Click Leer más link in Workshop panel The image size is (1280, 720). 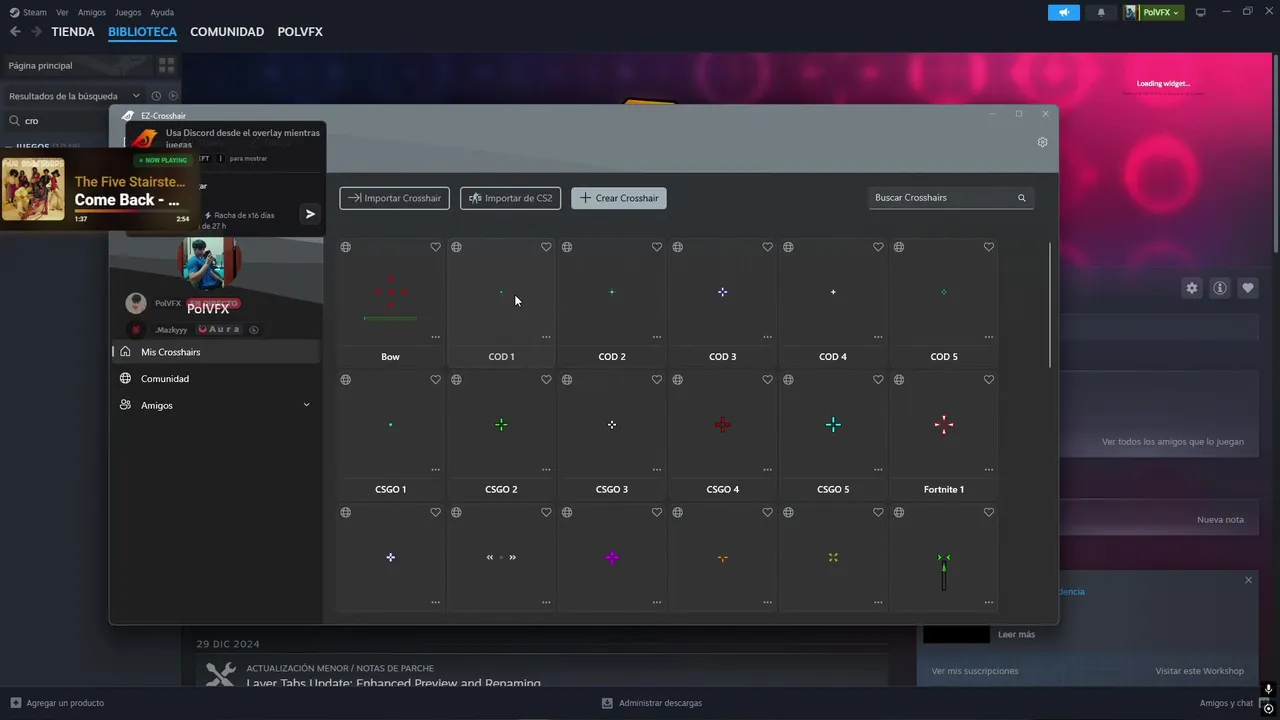[1016, 634]
